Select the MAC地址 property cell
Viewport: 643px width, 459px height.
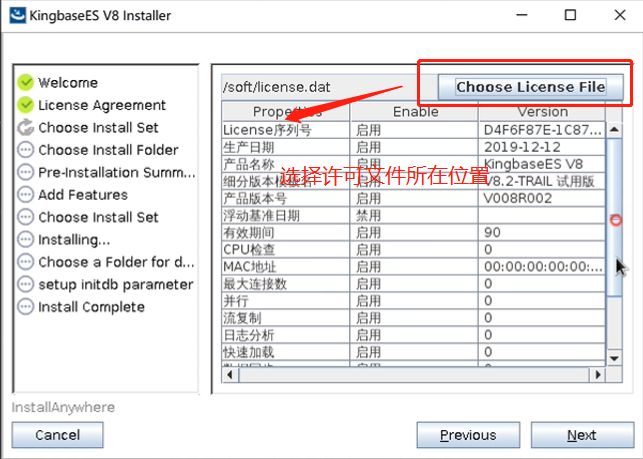point(286,267)
